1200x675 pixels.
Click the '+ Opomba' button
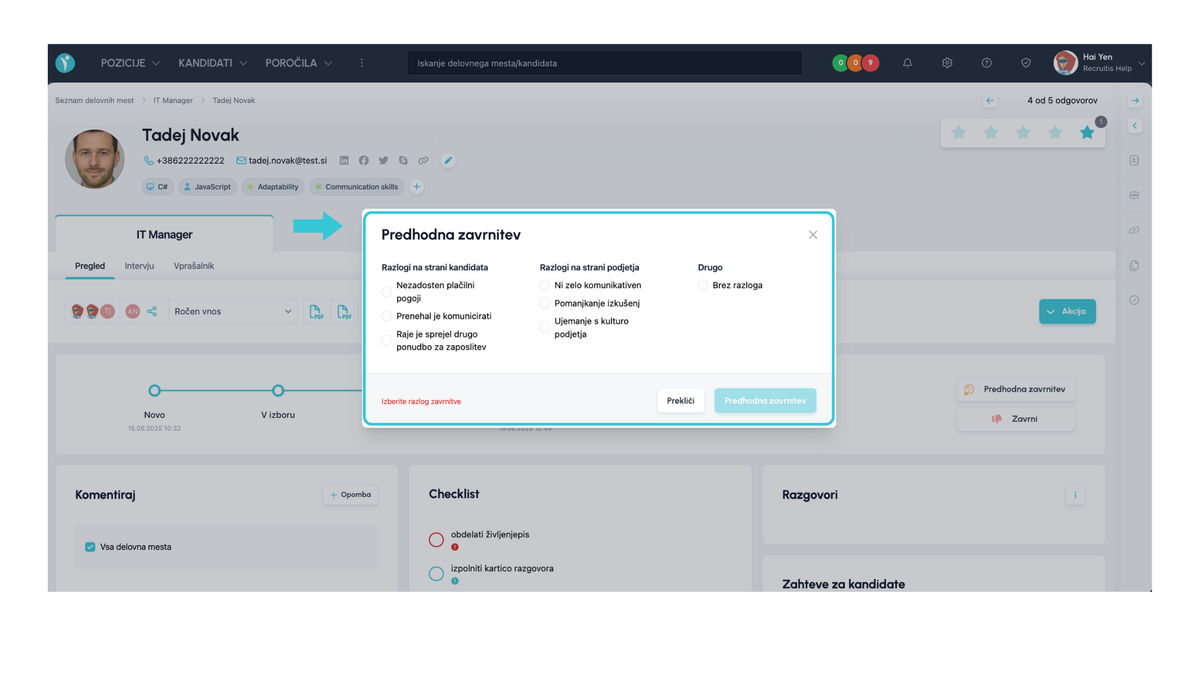[350, 494]
